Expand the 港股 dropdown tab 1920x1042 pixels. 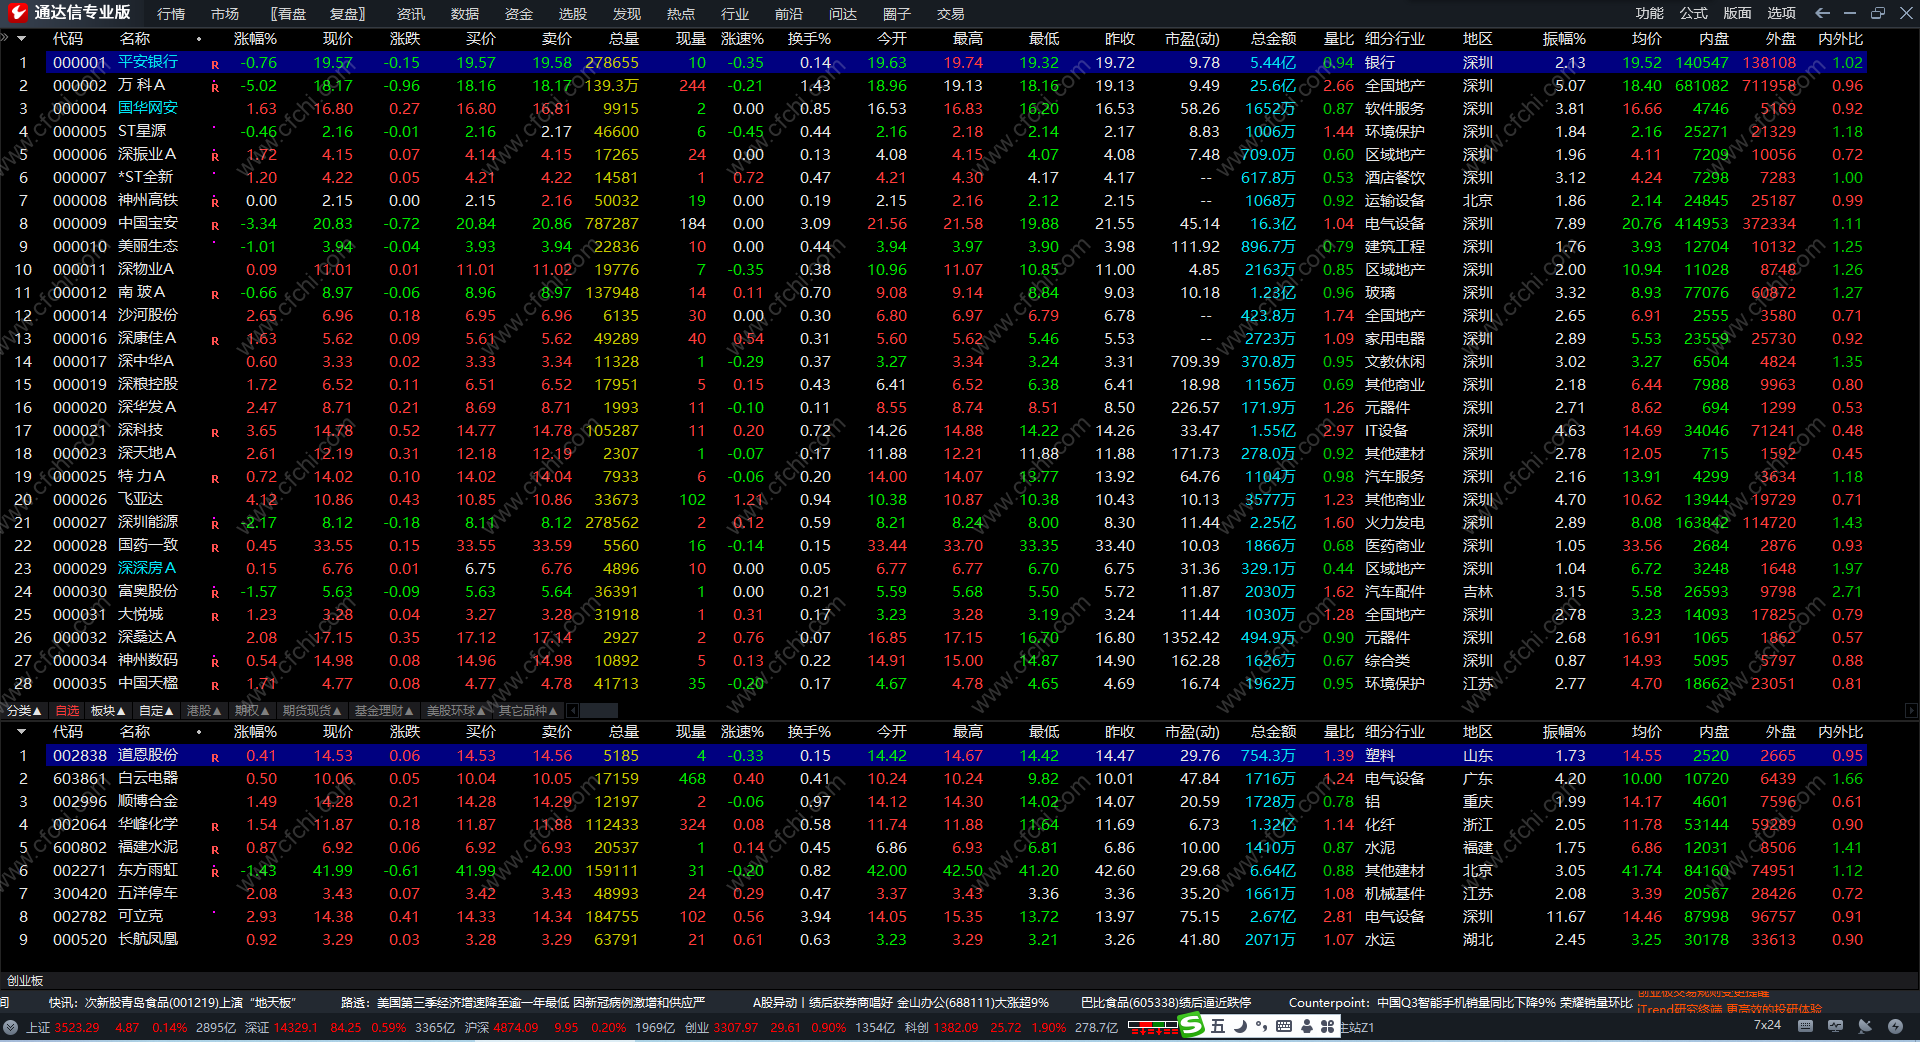point(204,710)
